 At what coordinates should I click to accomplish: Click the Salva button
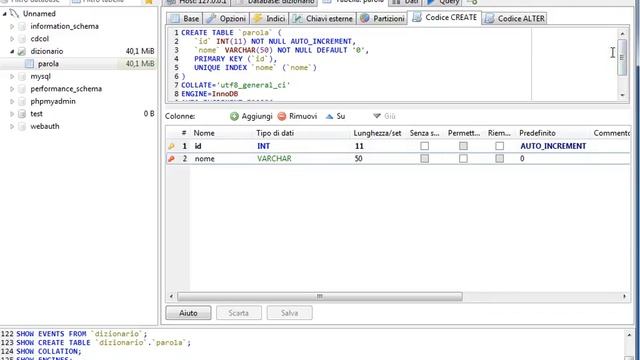[x=289, y=313]
